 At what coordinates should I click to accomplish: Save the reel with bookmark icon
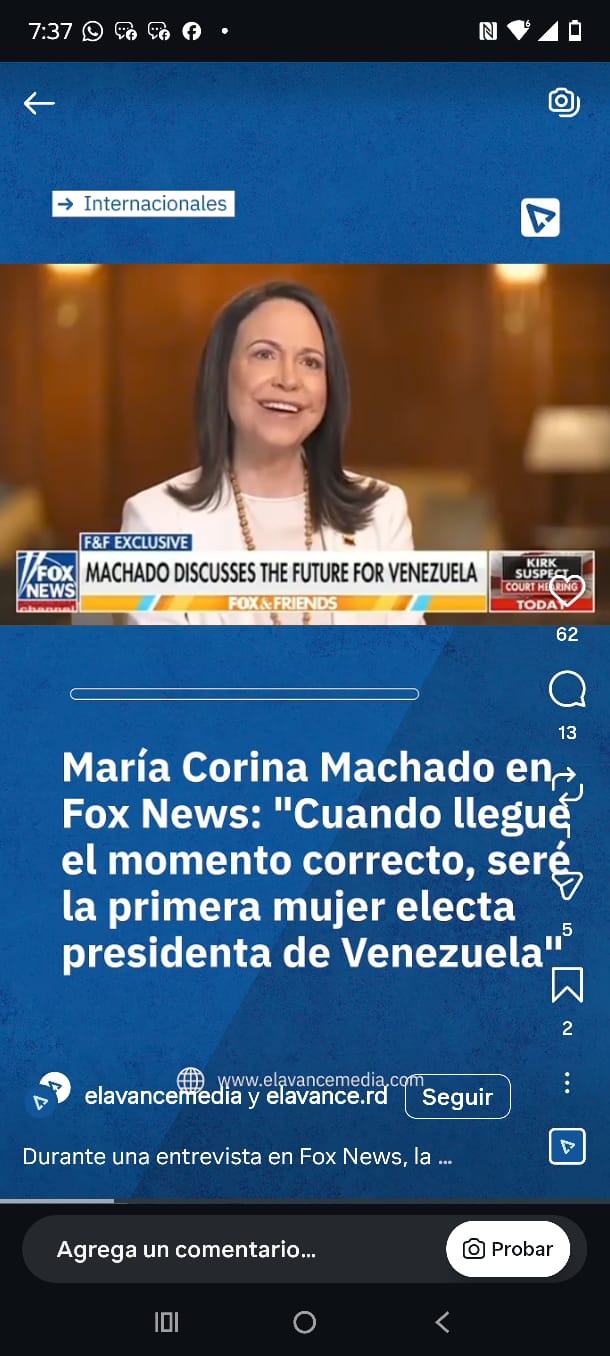coord(567,985)
